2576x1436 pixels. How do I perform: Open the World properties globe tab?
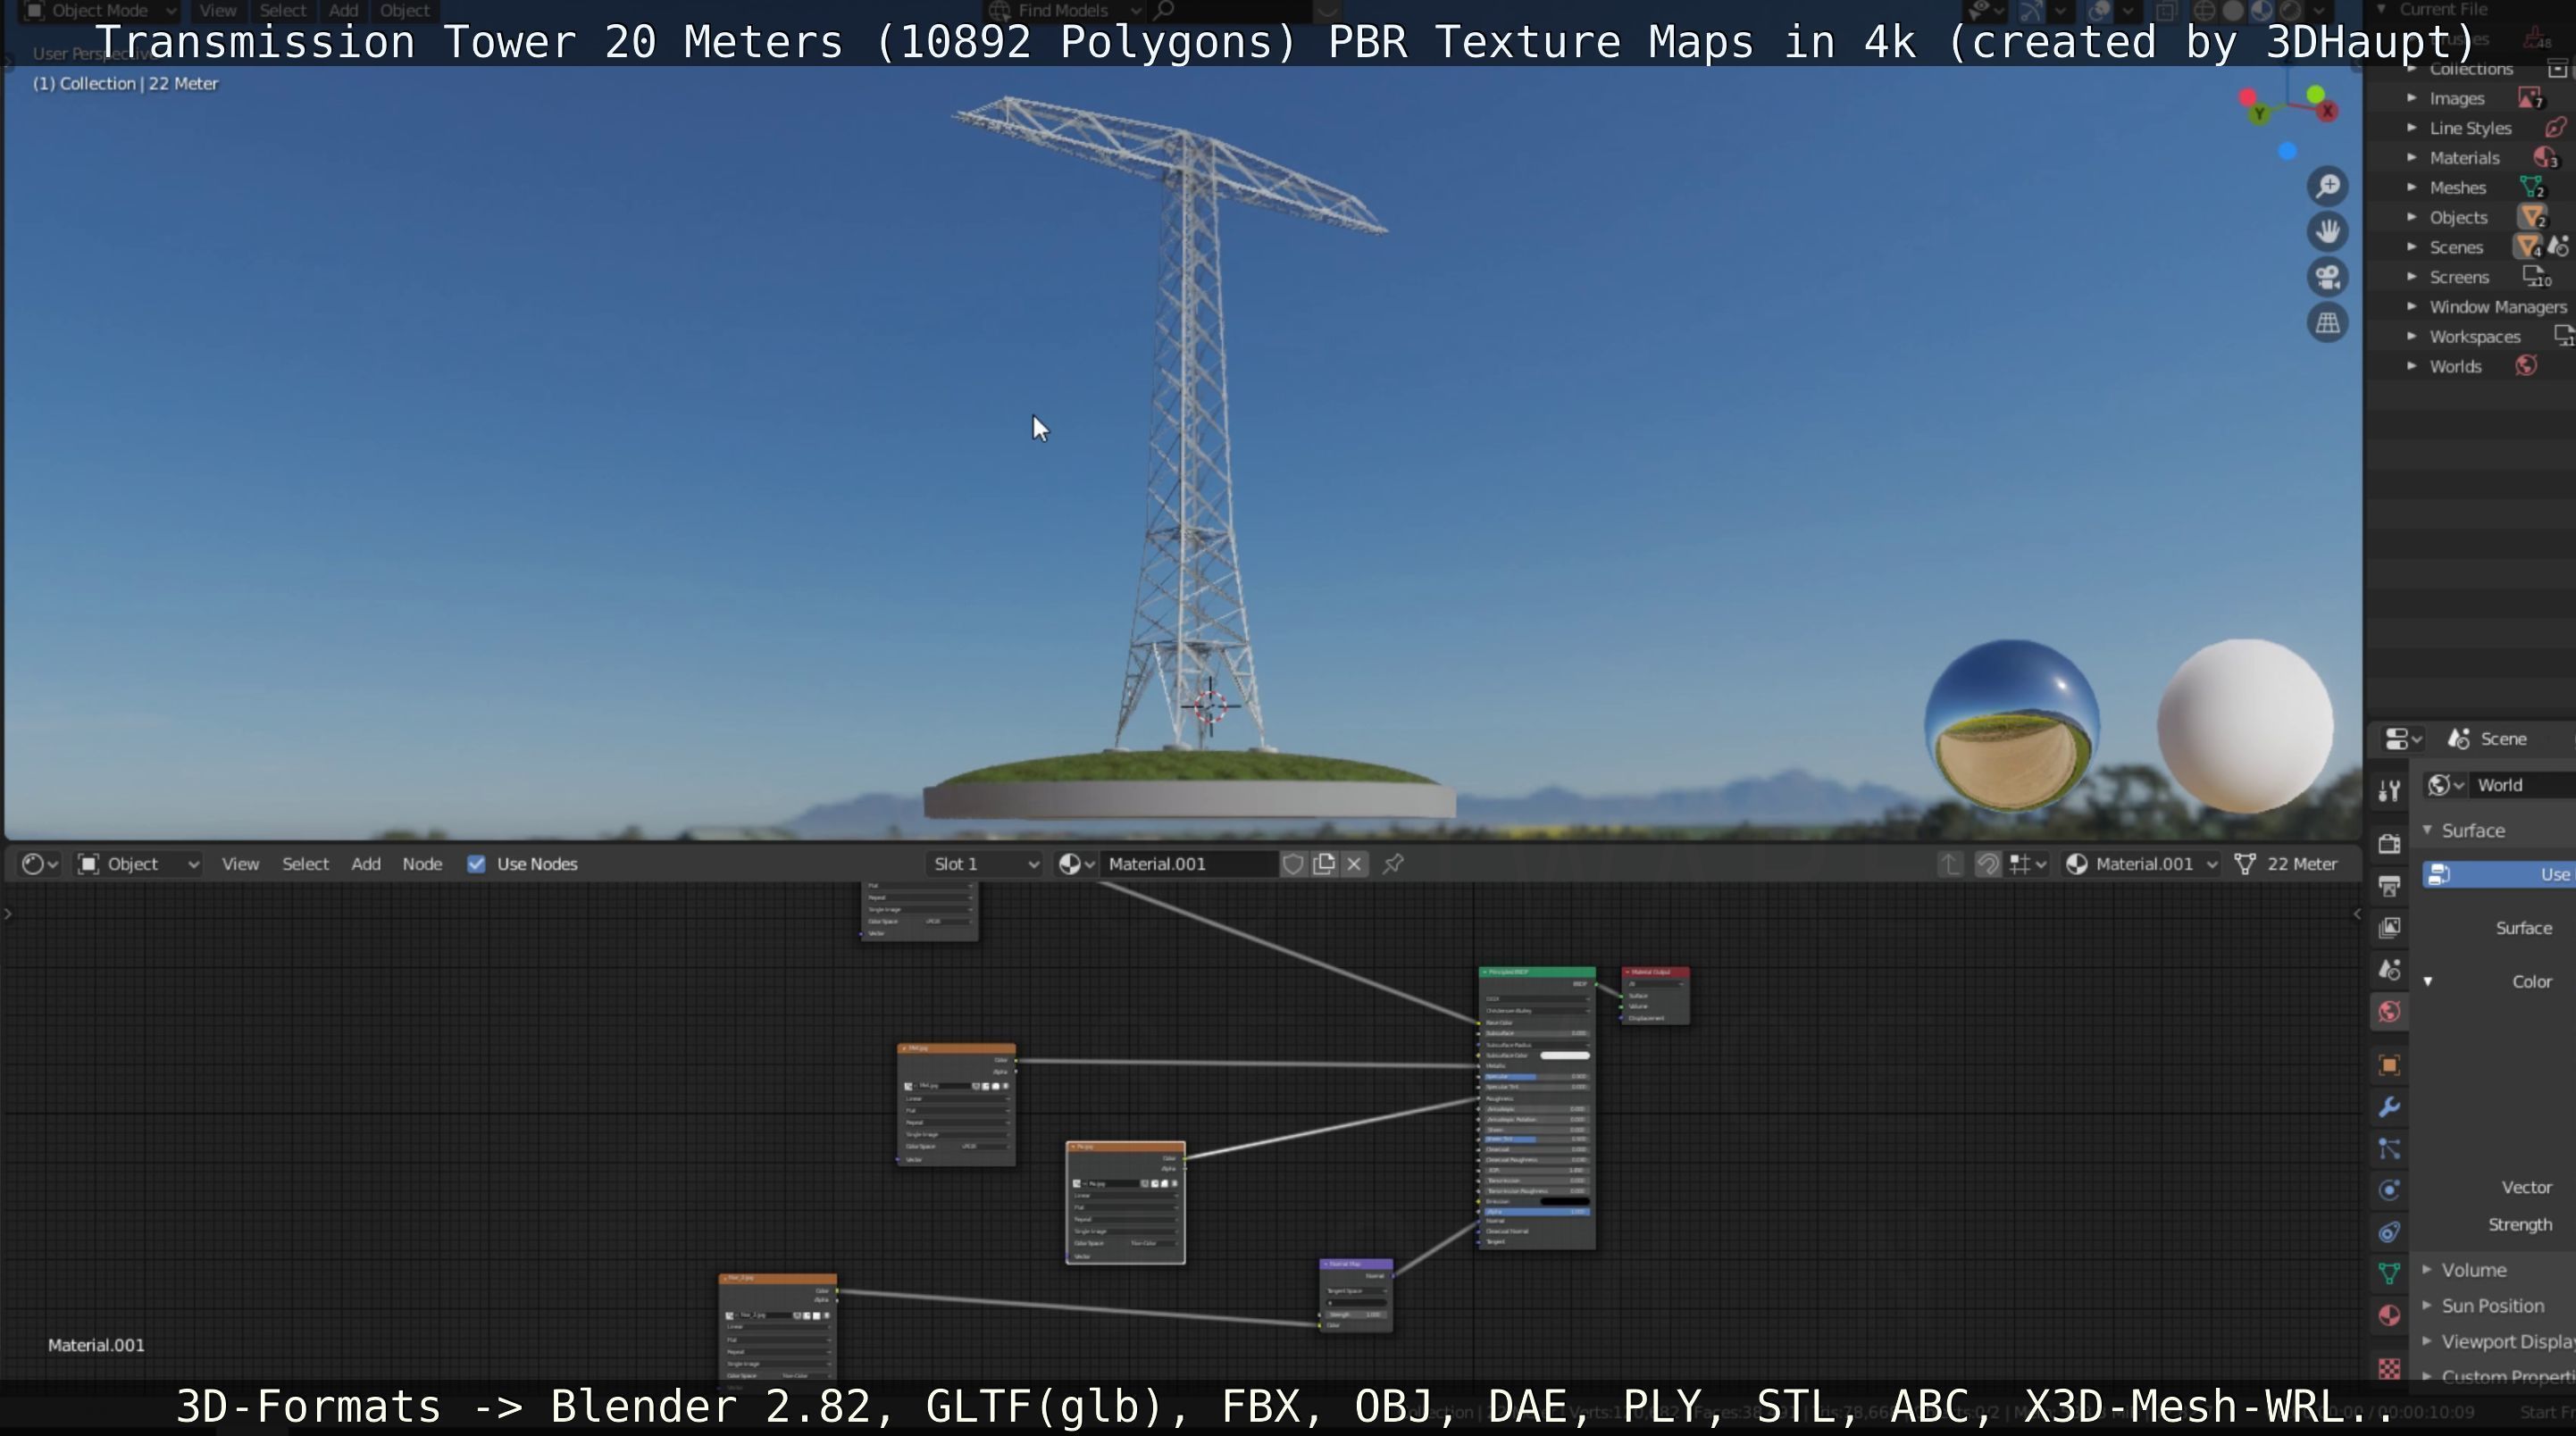tap(2389, 1011)
